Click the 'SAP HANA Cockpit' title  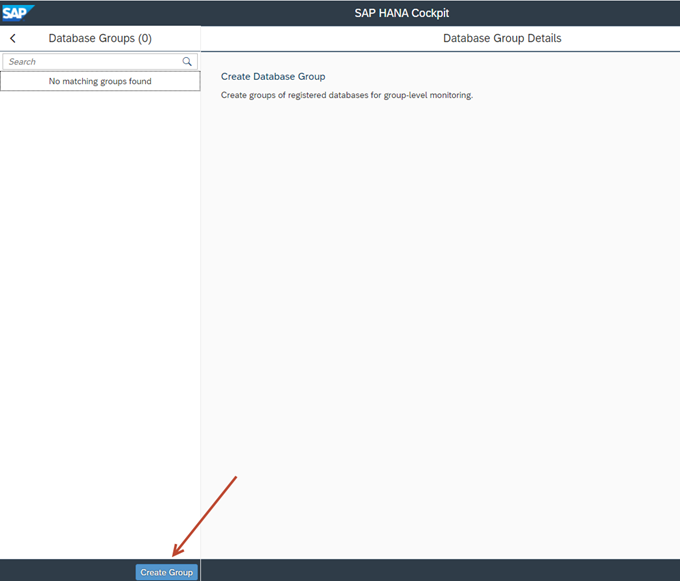(x=402, y=13)
